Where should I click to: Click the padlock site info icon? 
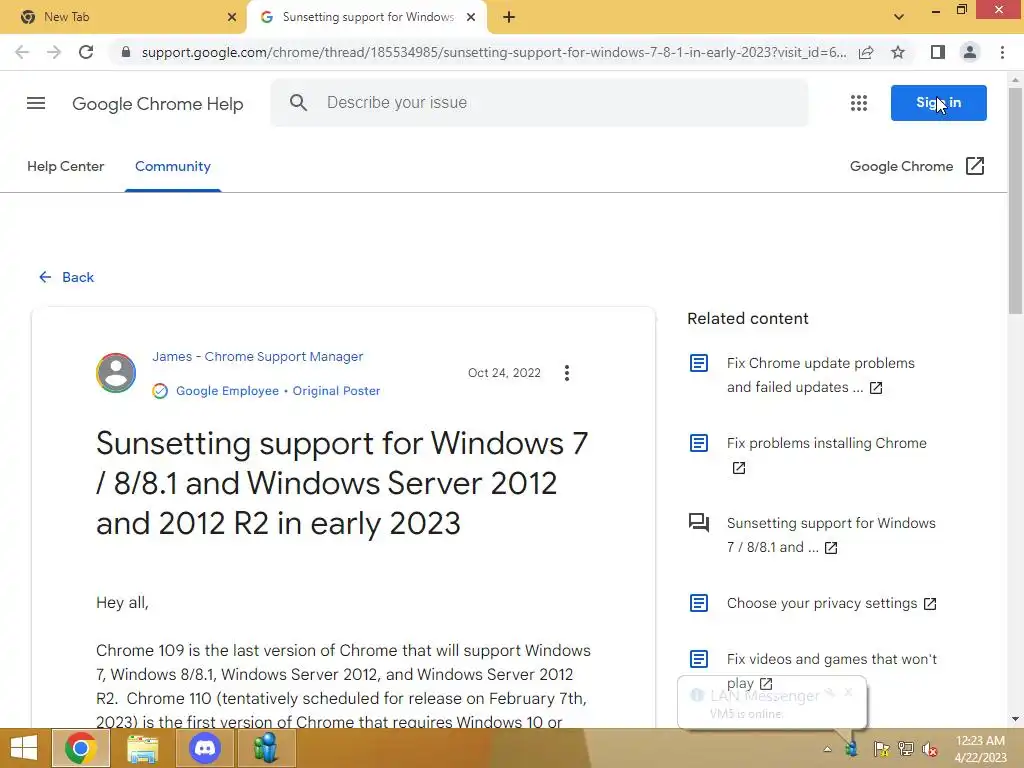[x=126, y=52]
